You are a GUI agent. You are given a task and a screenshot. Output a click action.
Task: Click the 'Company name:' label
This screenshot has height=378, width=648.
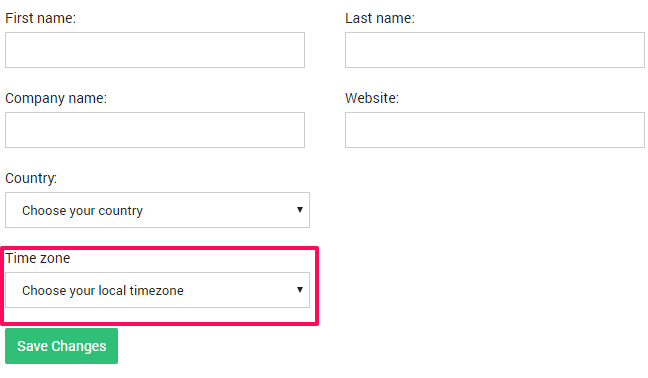click(56, 98)
